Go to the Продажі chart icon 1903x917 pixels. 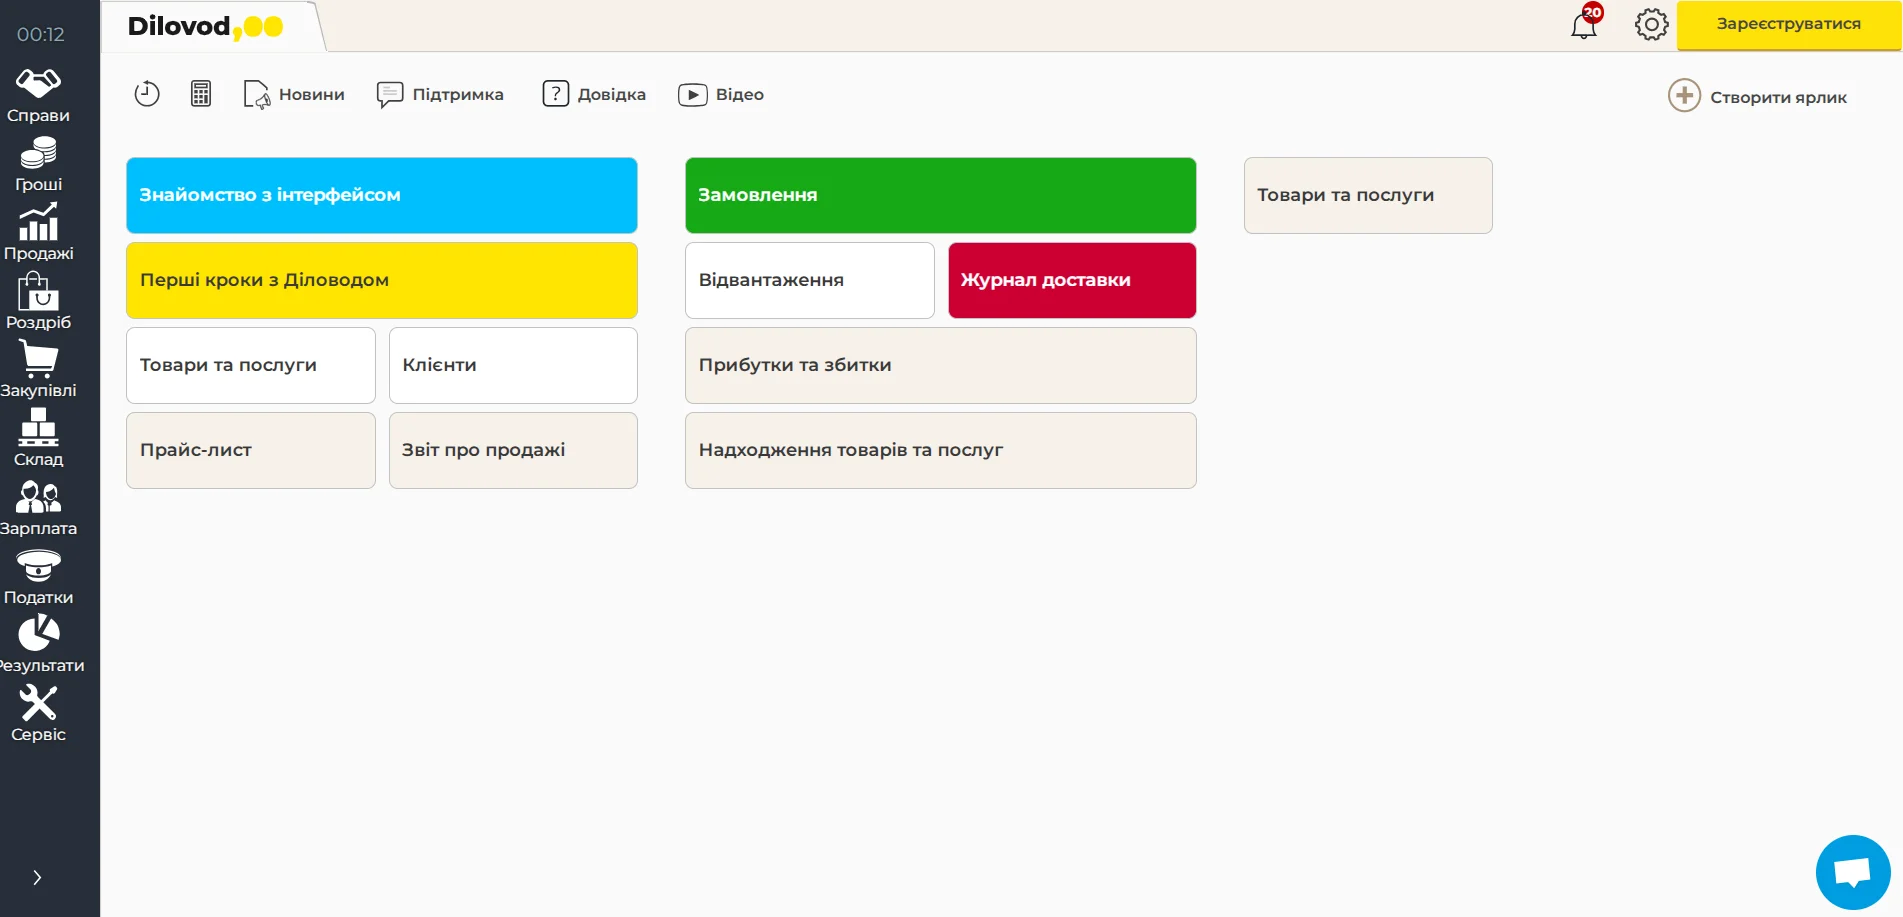38,222
